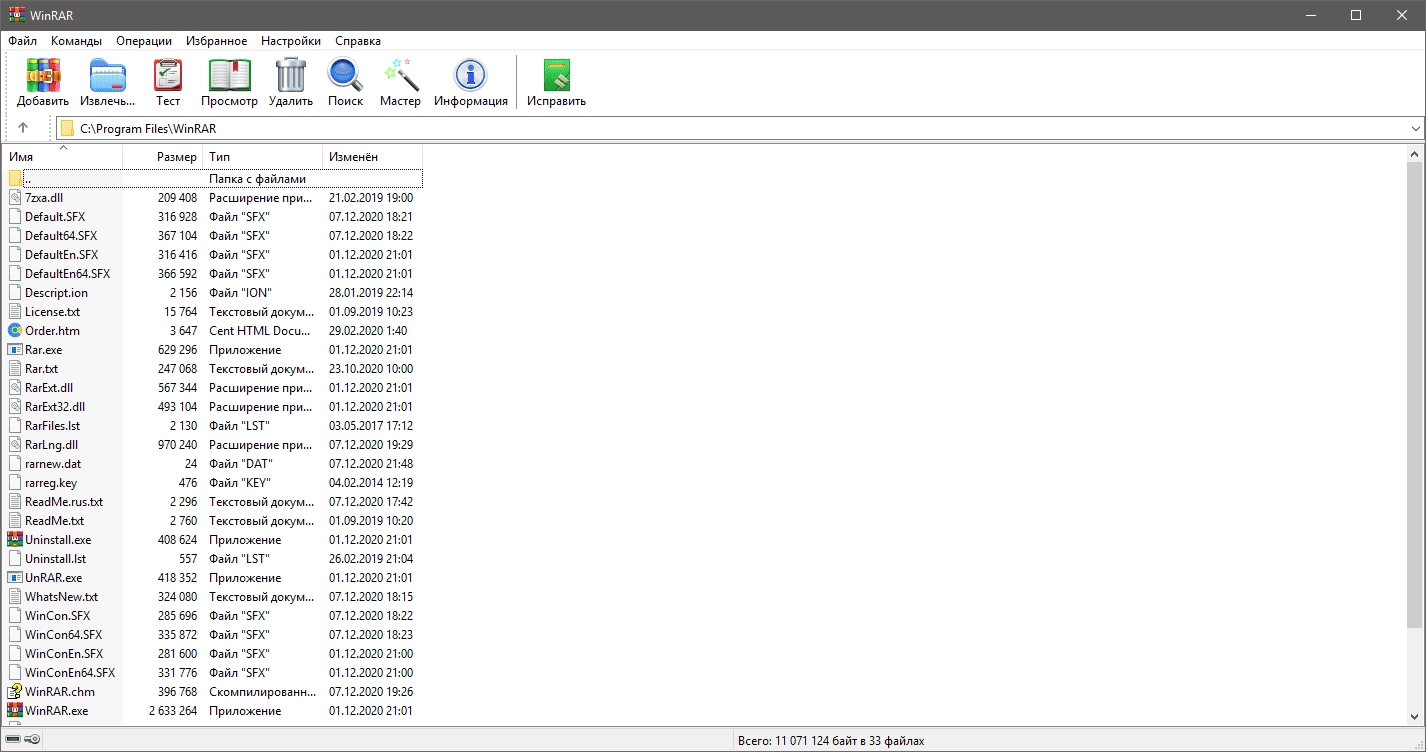This screenshot has width=1426, height=752.
Task: Select the Rar.txt file
Action: tap(41, 368)
